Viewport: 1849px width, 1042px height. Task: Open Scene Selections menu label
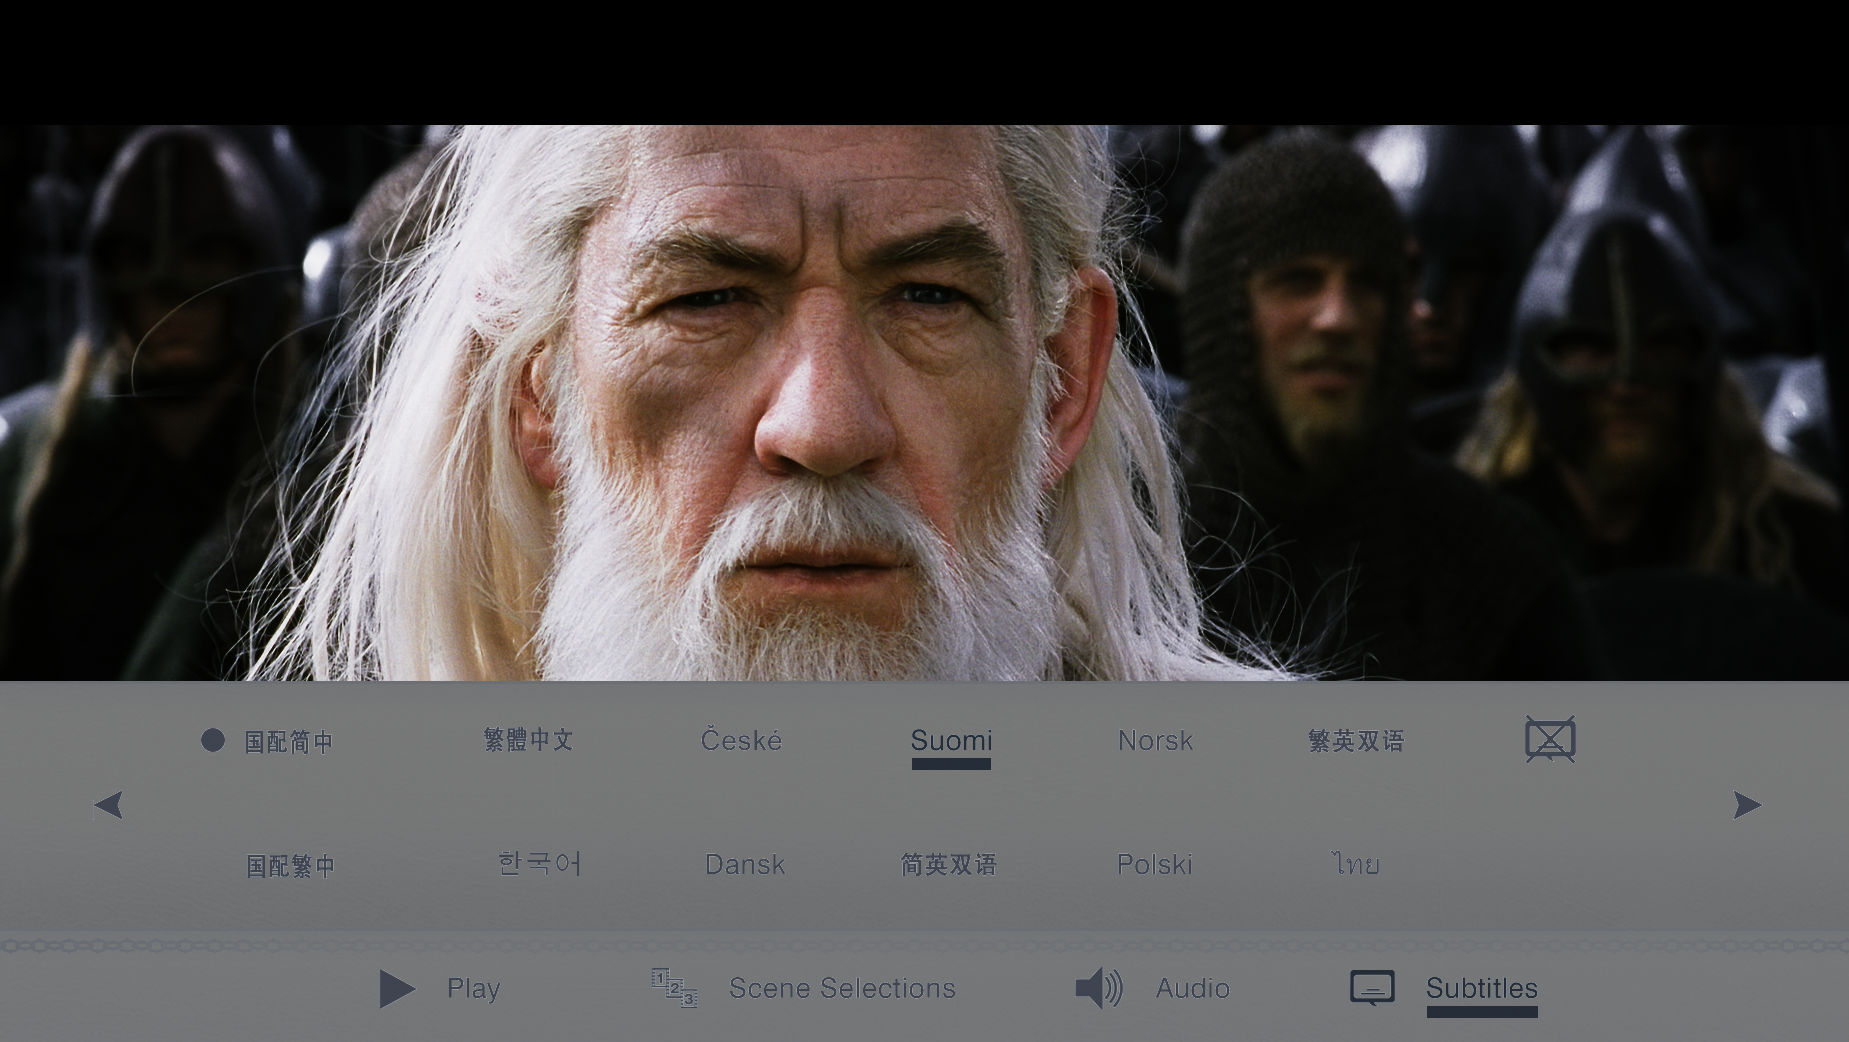click(x=842, y=988)
